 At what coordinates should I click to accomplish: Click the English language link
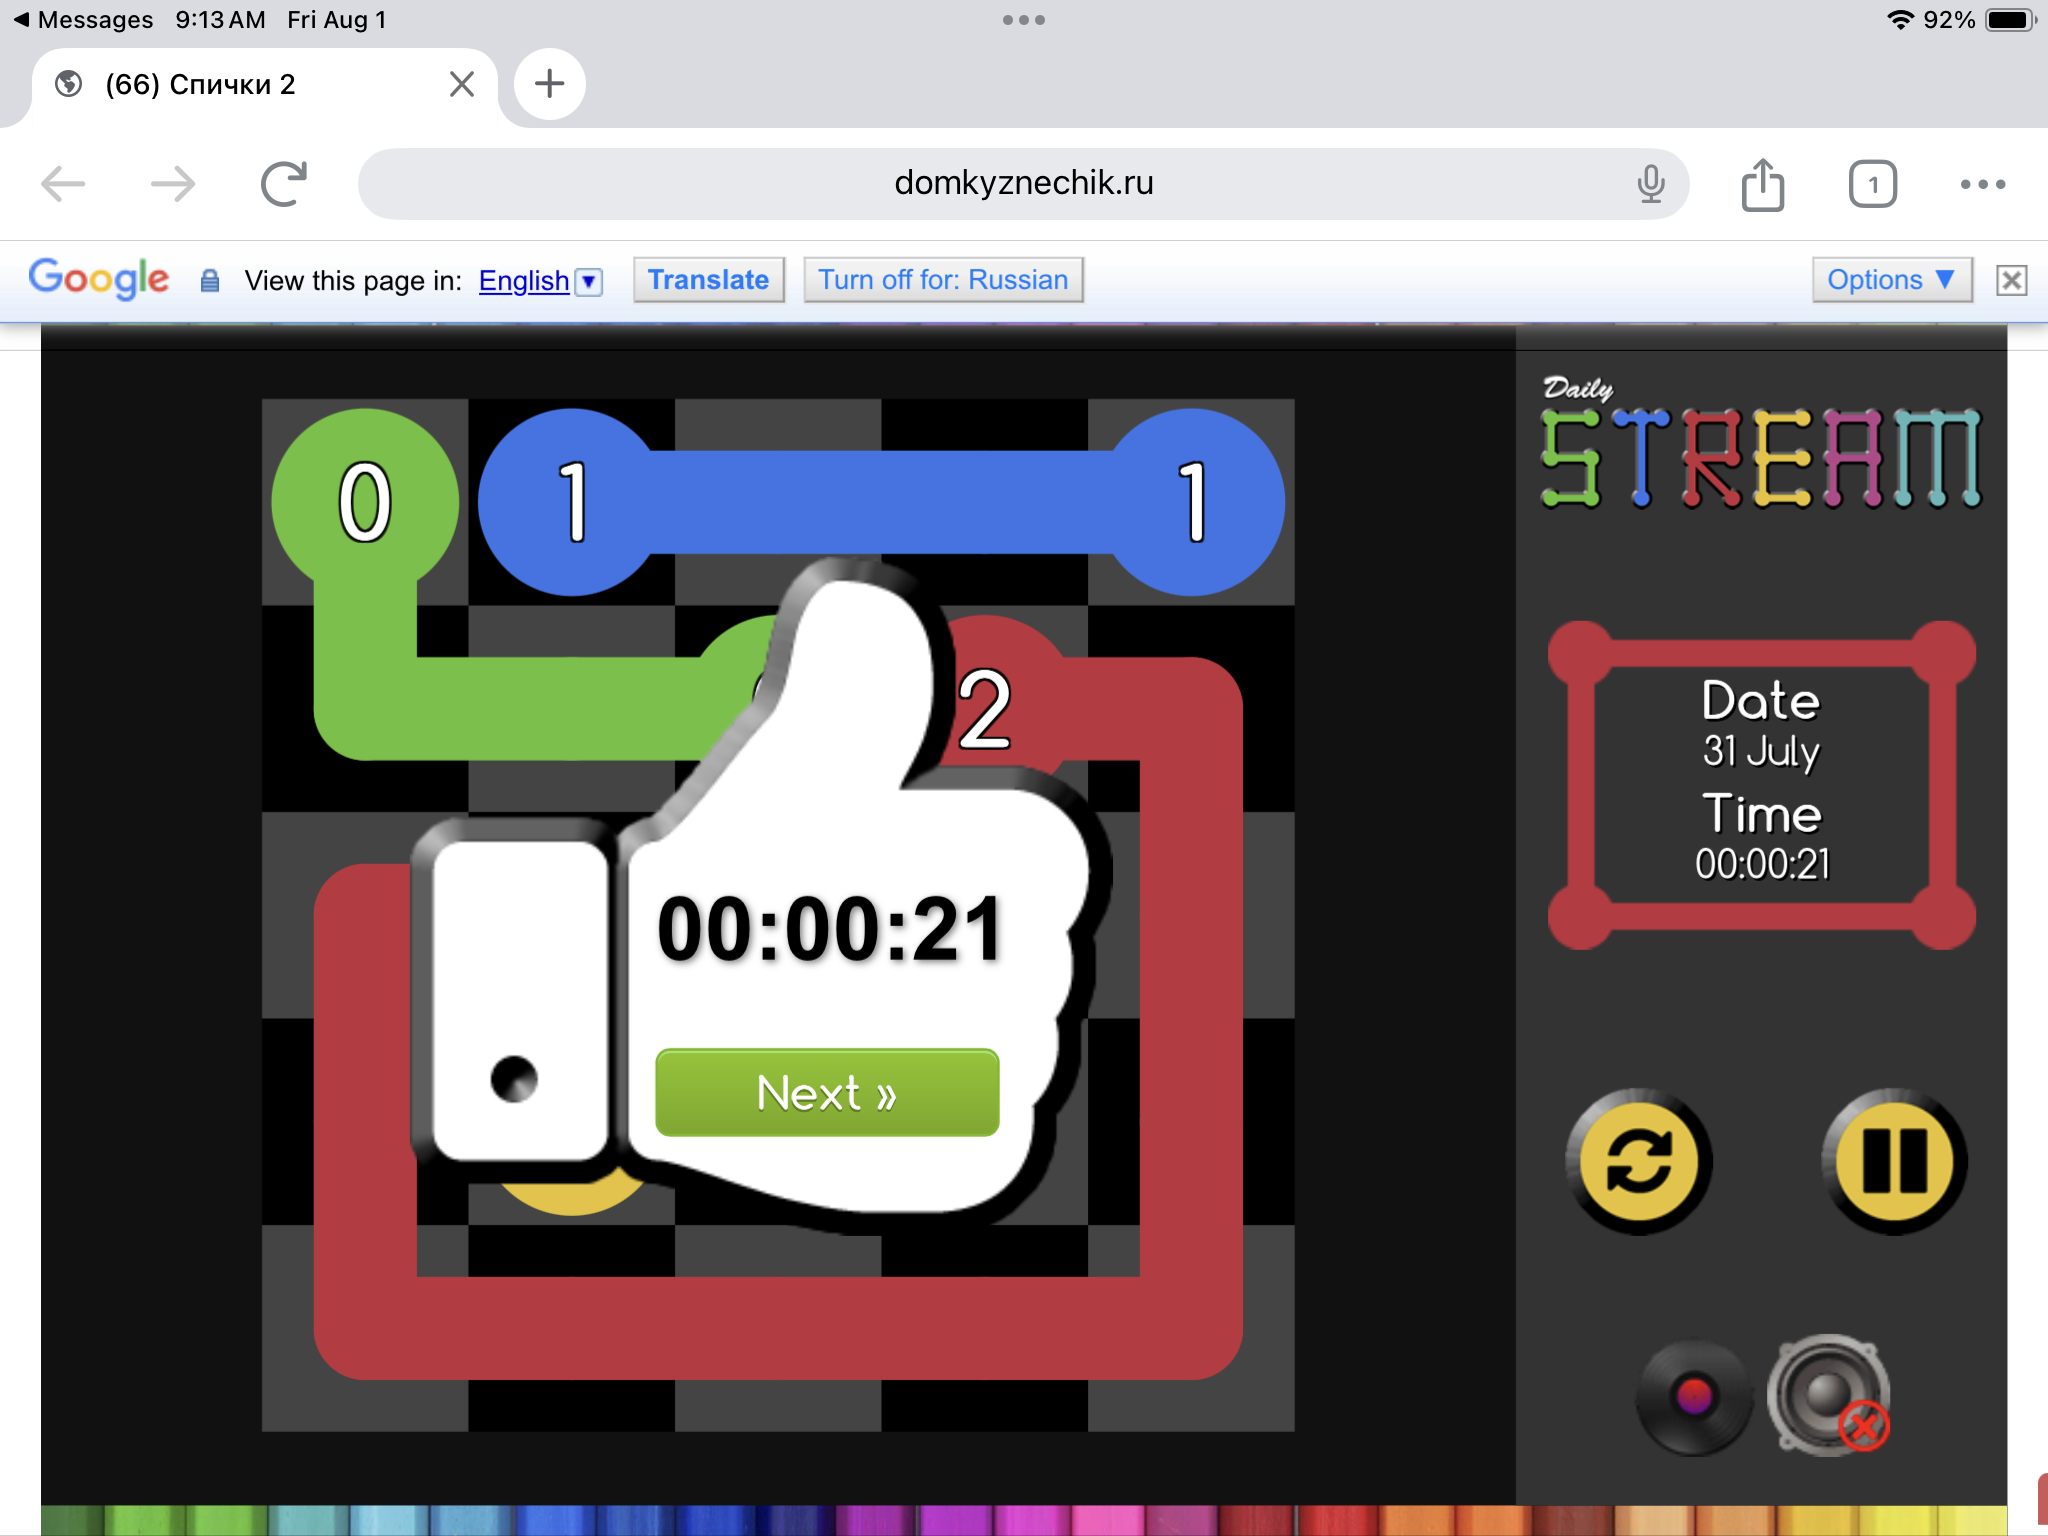[x=524, y=281]
